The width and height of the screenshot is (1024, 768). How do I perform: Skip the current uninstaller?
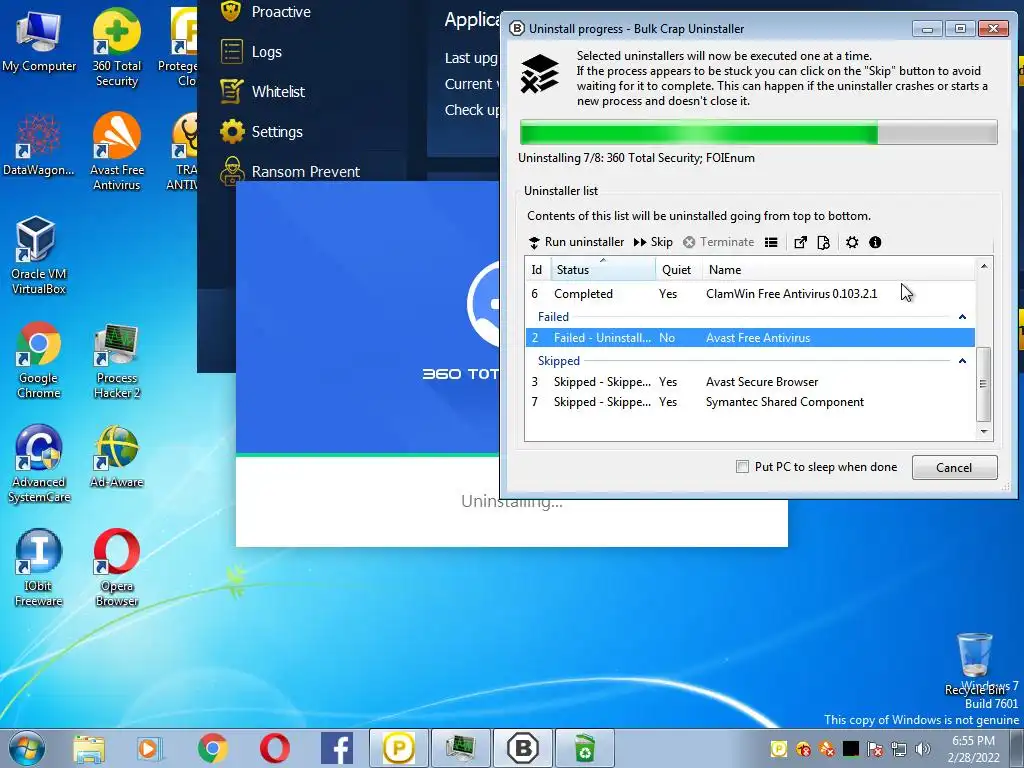coord(653,242)
